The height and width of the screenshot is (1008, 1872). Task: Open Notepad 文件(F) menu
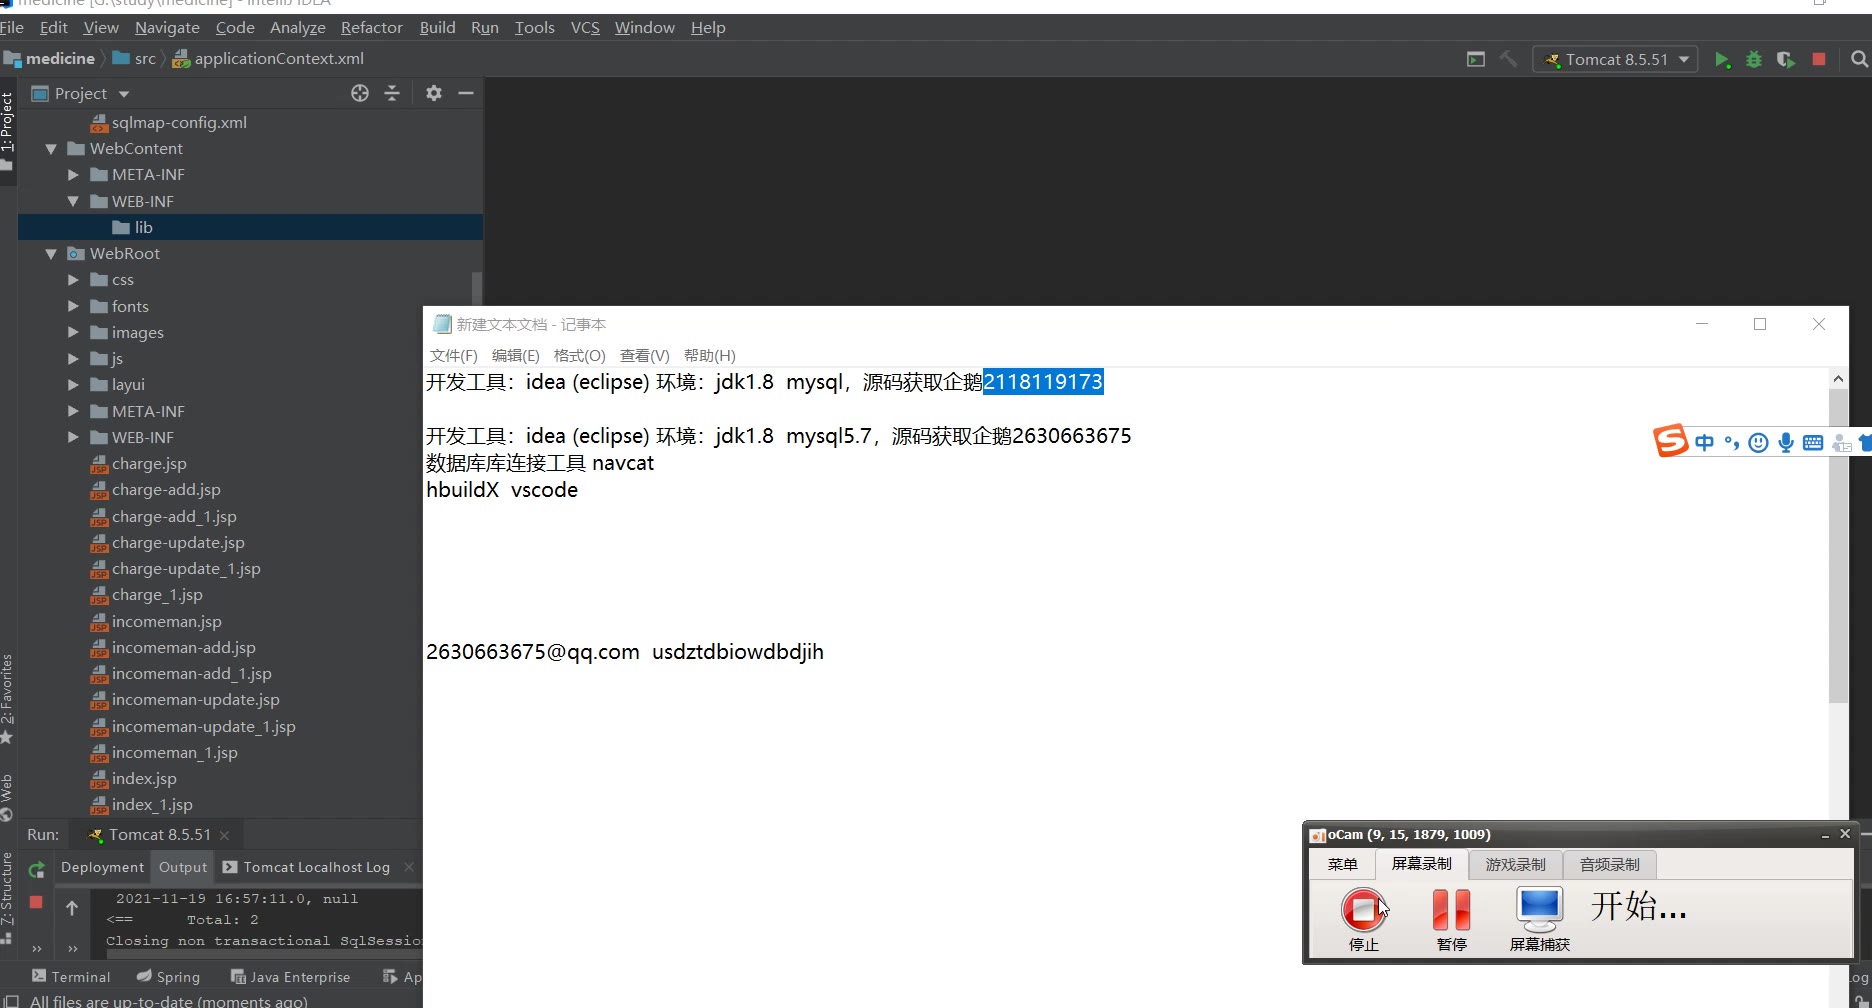454,355
